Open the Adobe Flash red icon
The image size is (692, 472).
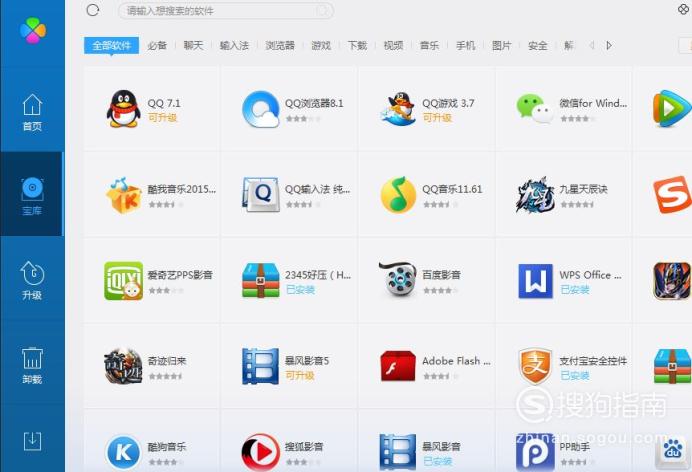pos(398,366)
